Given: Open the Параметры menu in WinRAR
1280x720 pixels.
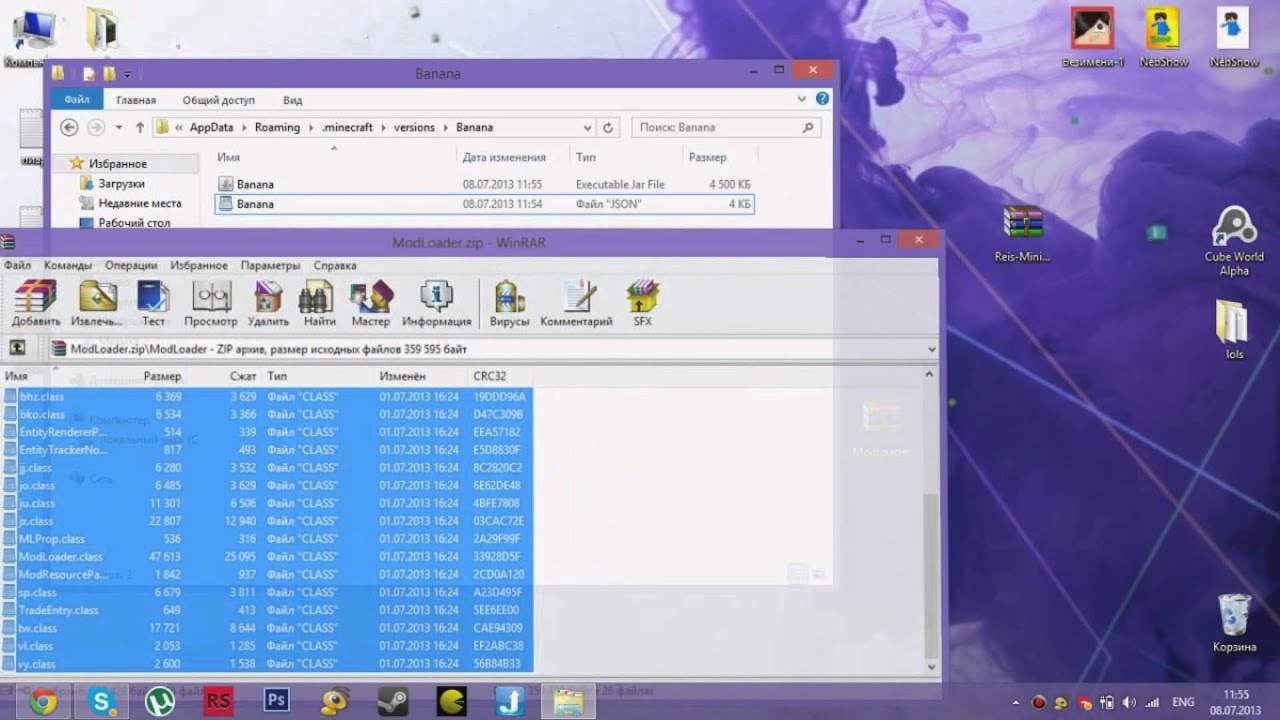Looking at the screenshot, I should (270, 266).
